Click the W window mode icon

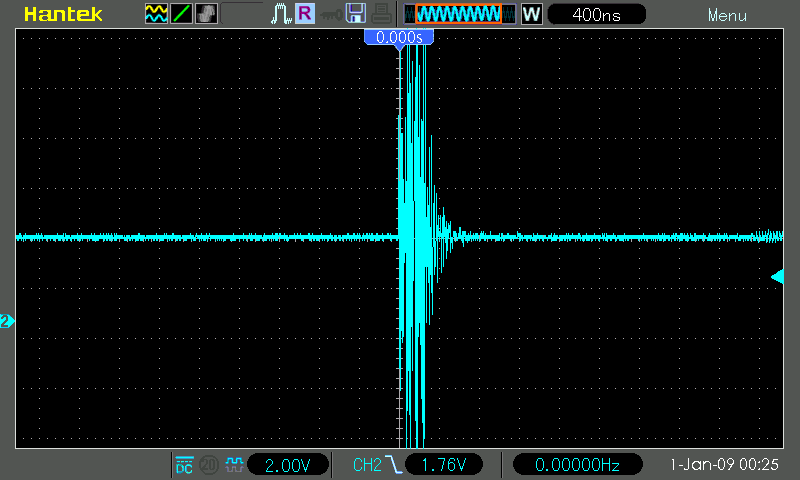(x=531, y=14)
